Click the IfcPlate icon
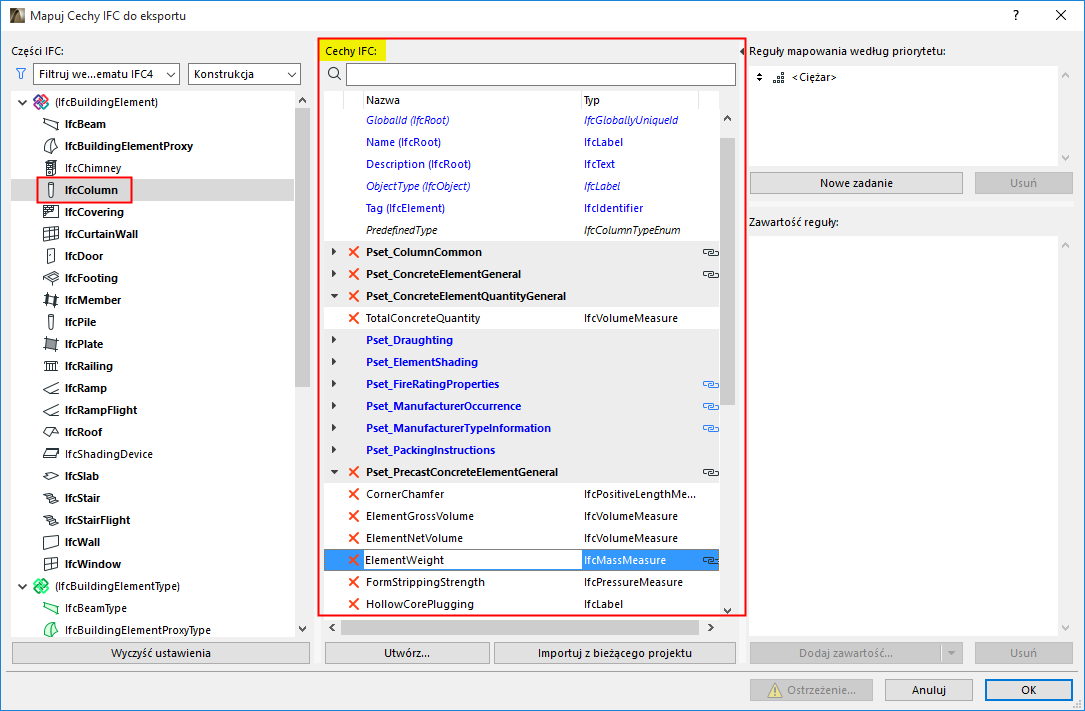The width and height of the screenshot is (1085, 711). [51, 344]
